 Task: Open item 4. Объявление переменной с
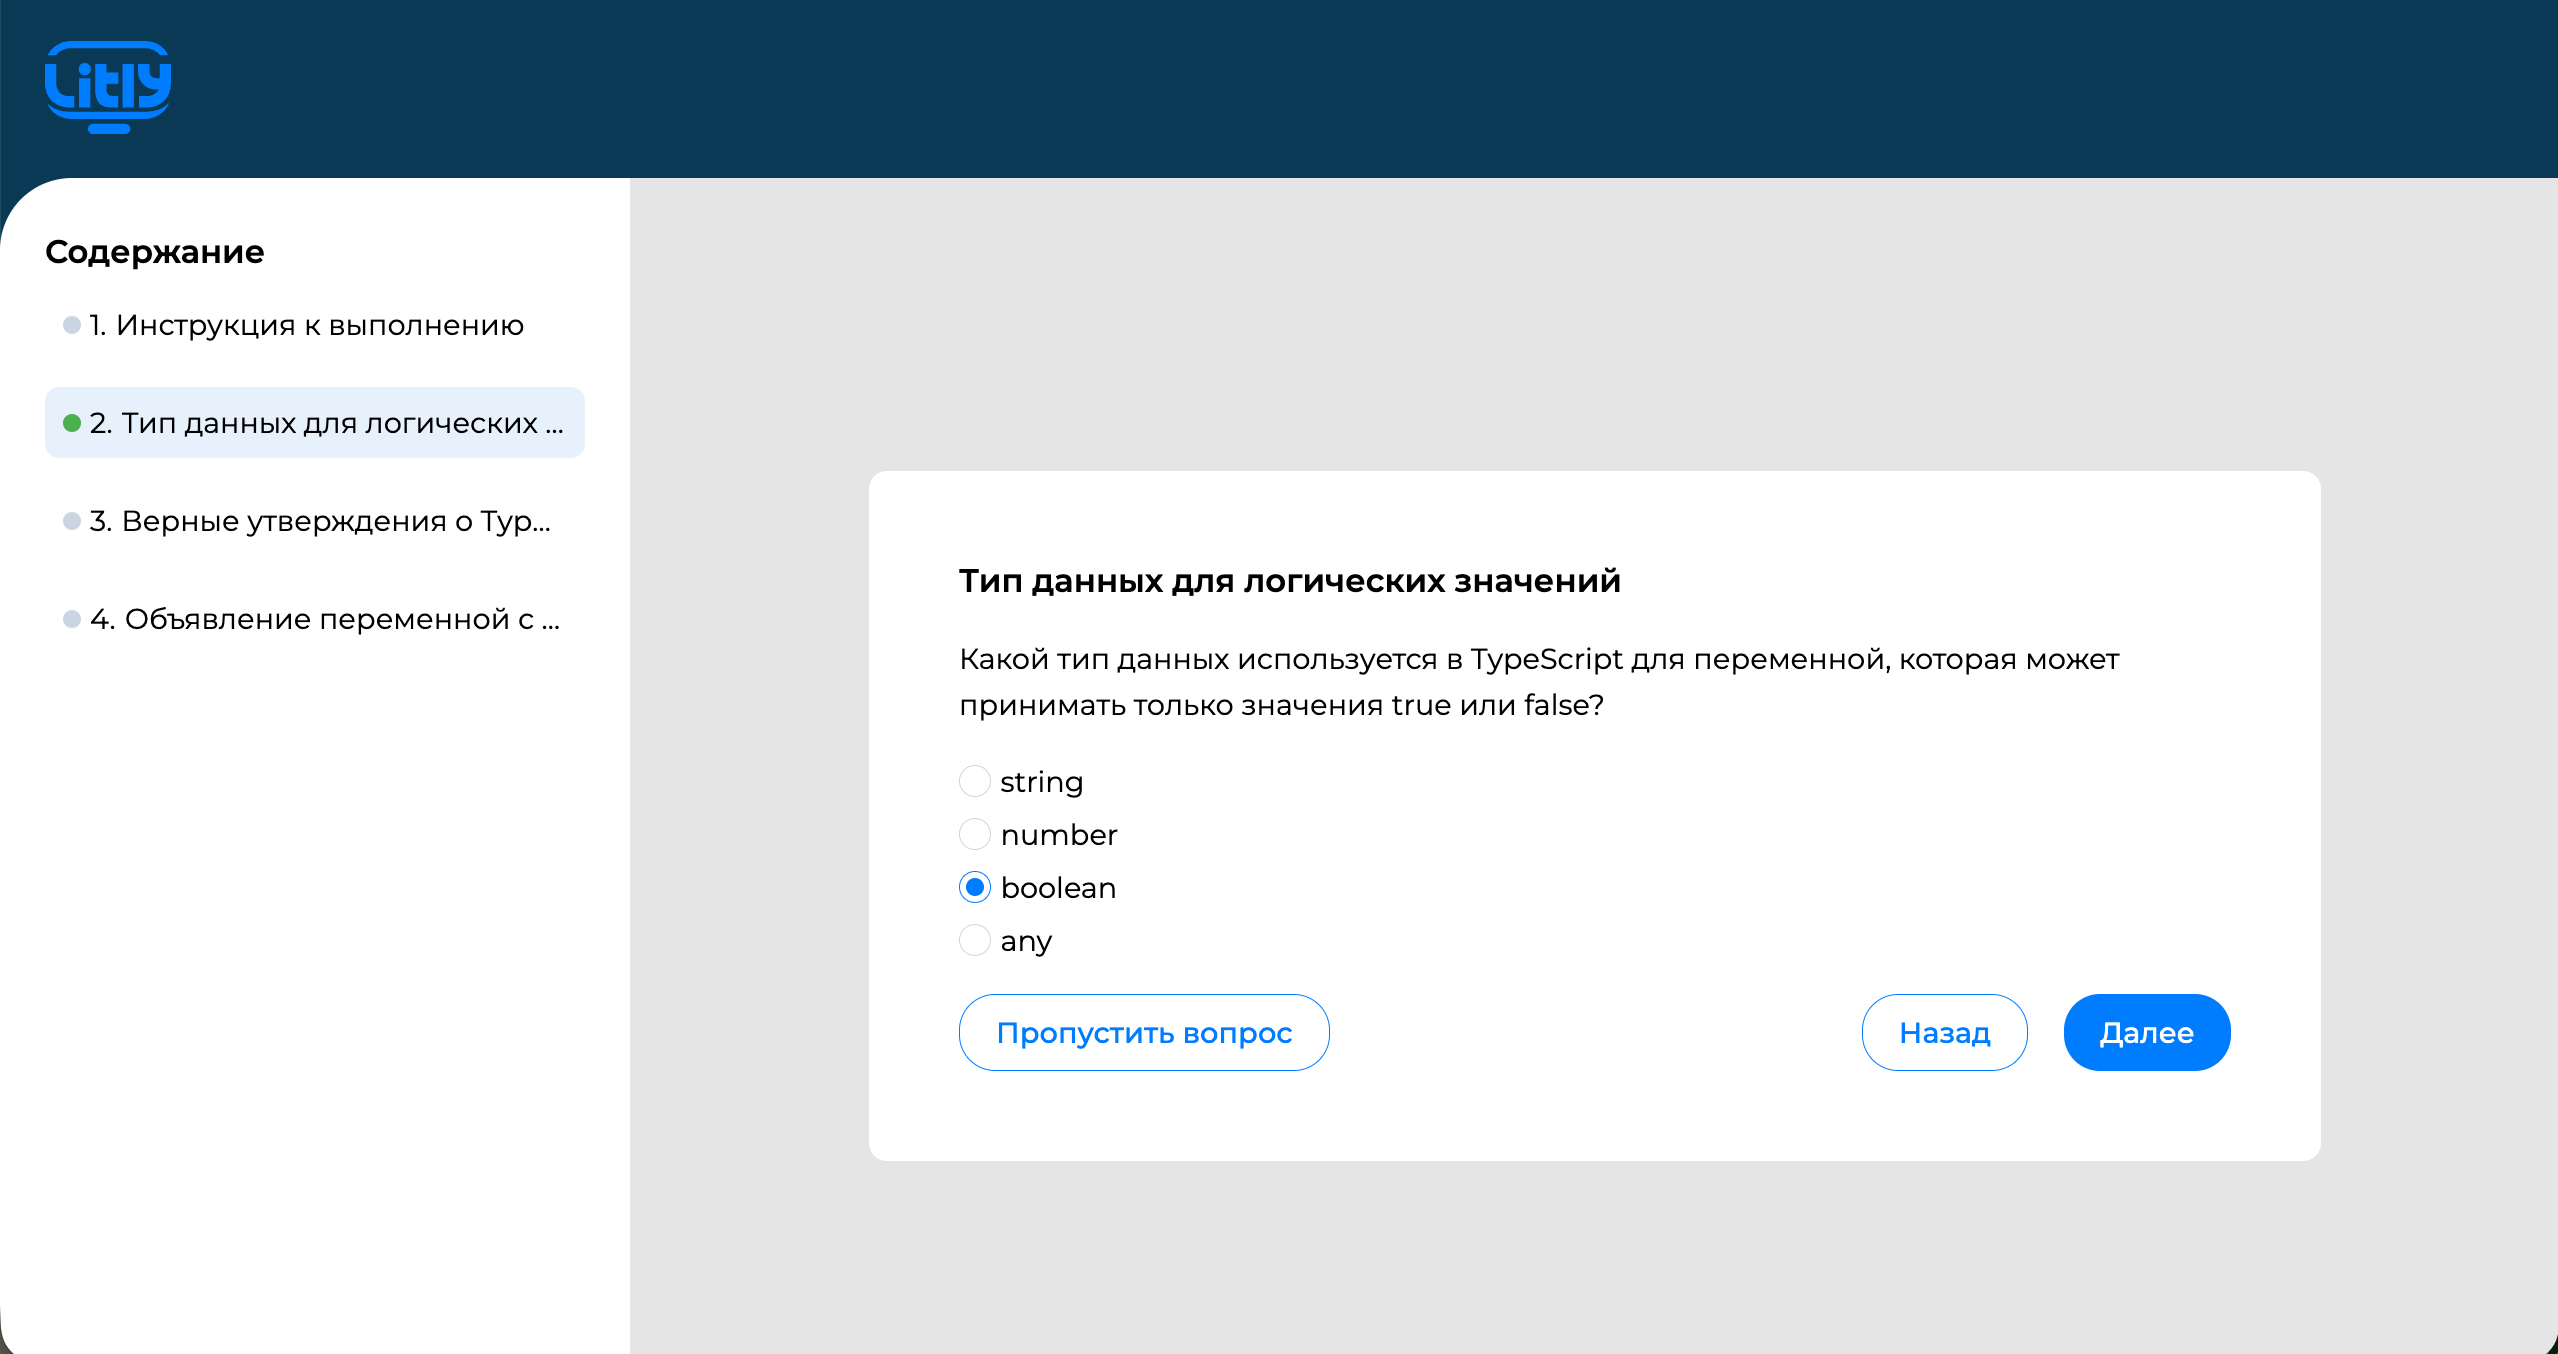(315, 619)
